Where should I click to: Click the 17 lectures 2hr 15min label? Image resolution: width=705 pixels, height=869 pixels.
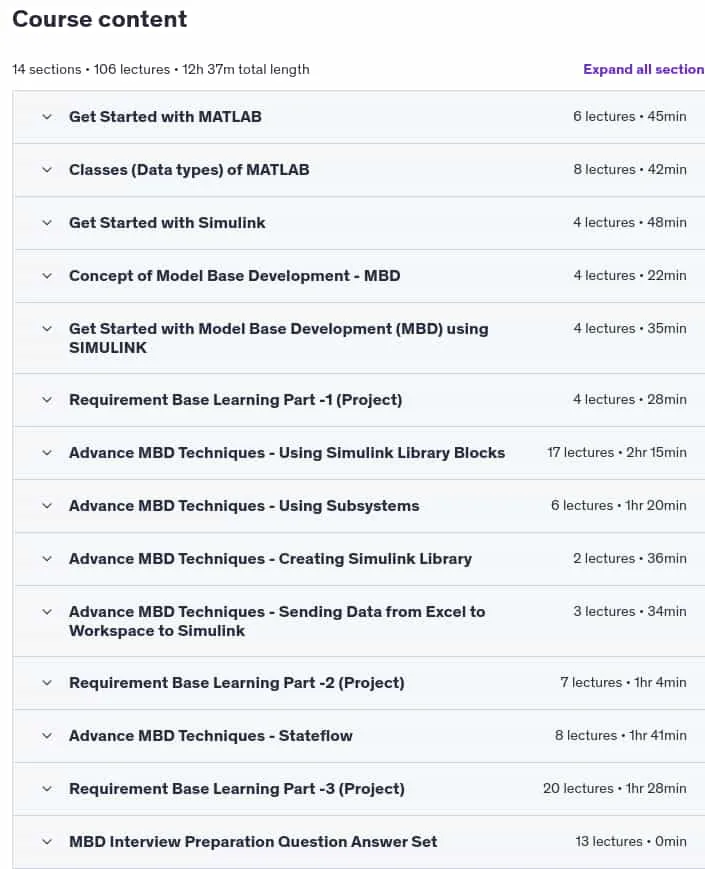617,452
